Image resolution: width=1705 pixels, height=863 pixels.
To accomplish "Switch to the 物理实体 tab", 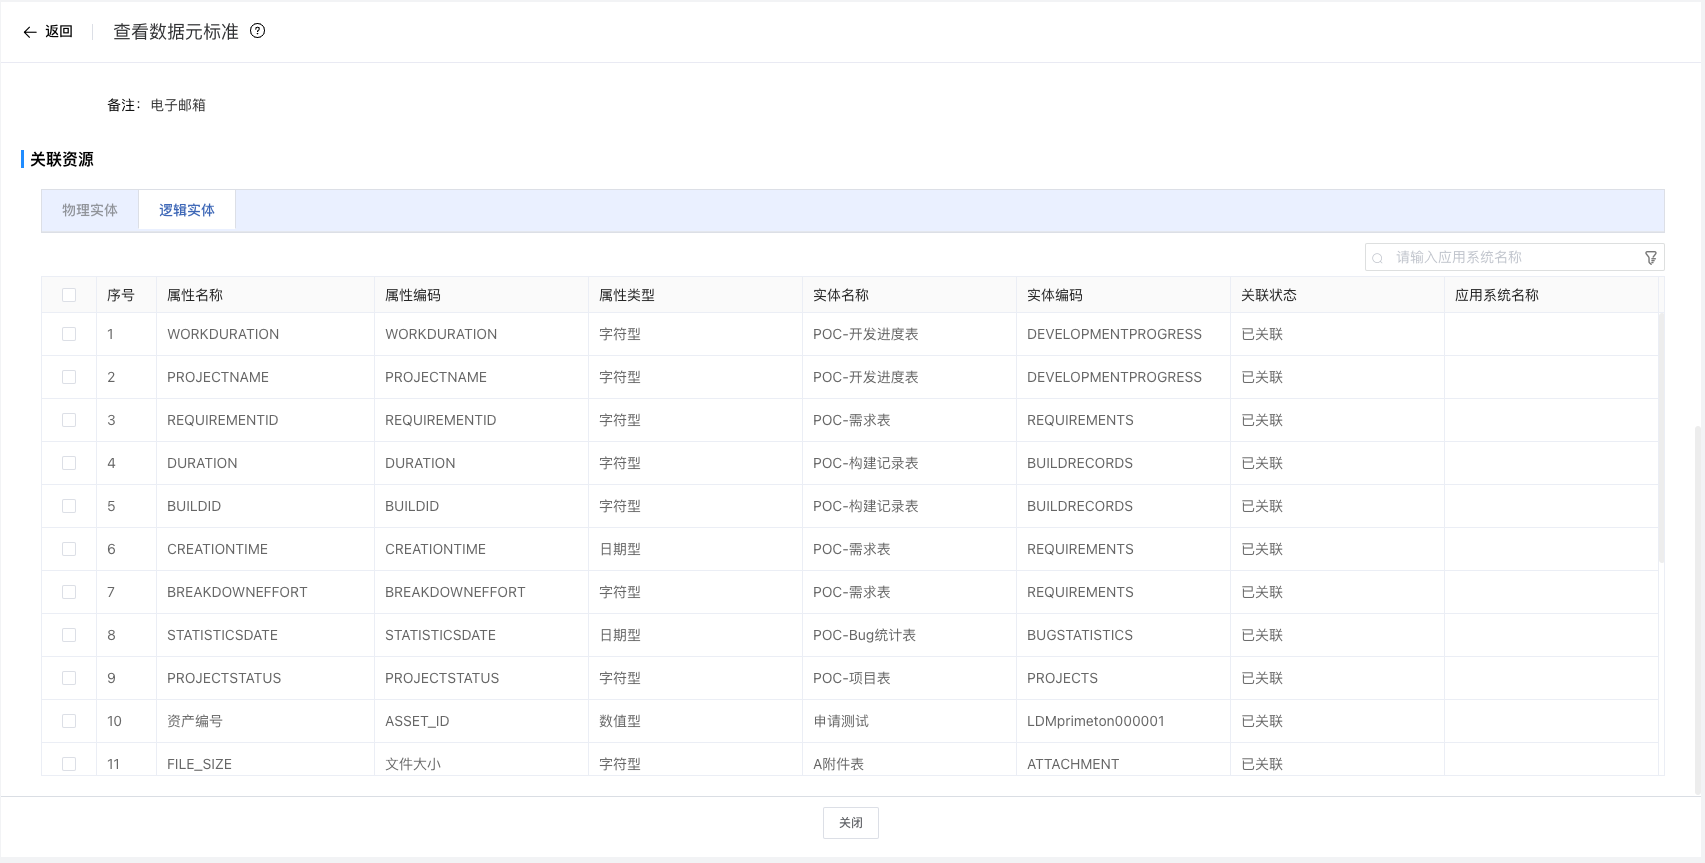I will [x=90, y=210].
